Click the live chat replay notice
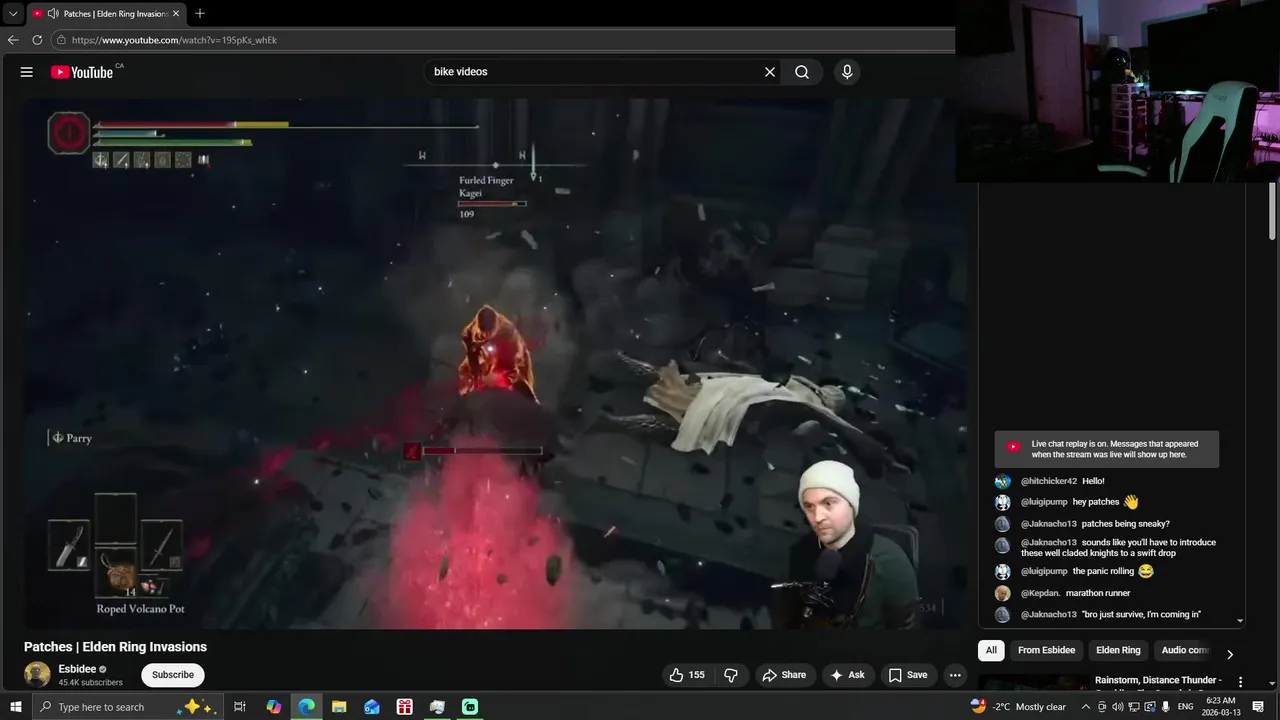Screen dimensions: 1280x720 [1106, 449]
